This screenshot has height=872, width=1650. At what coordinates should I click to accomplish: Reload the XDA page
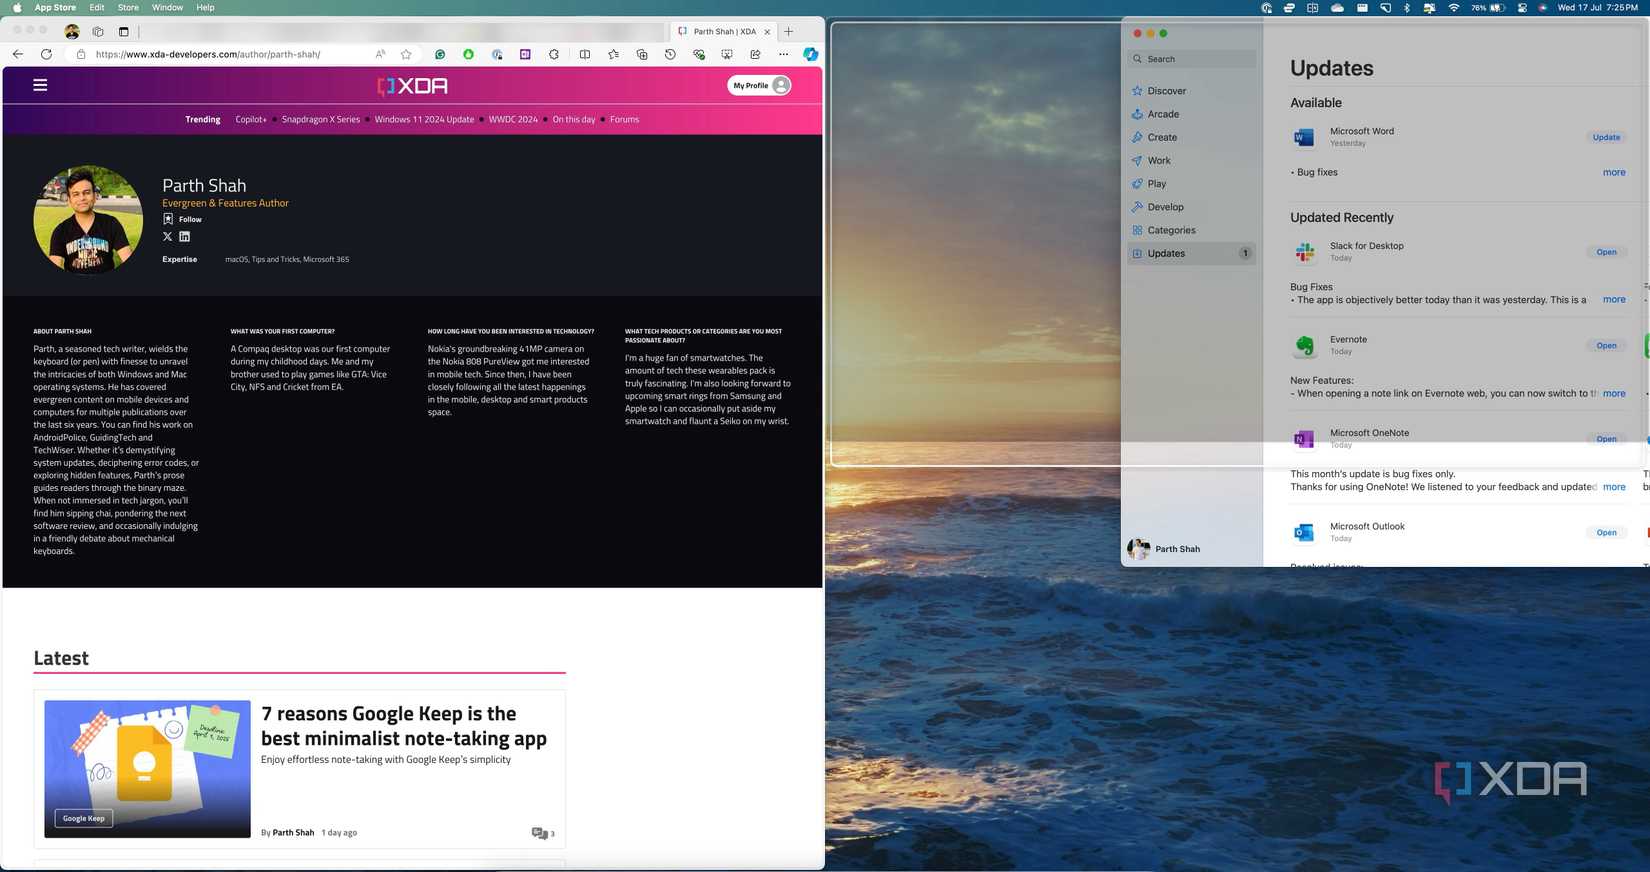pyautogui.click(x=46, y=54)
